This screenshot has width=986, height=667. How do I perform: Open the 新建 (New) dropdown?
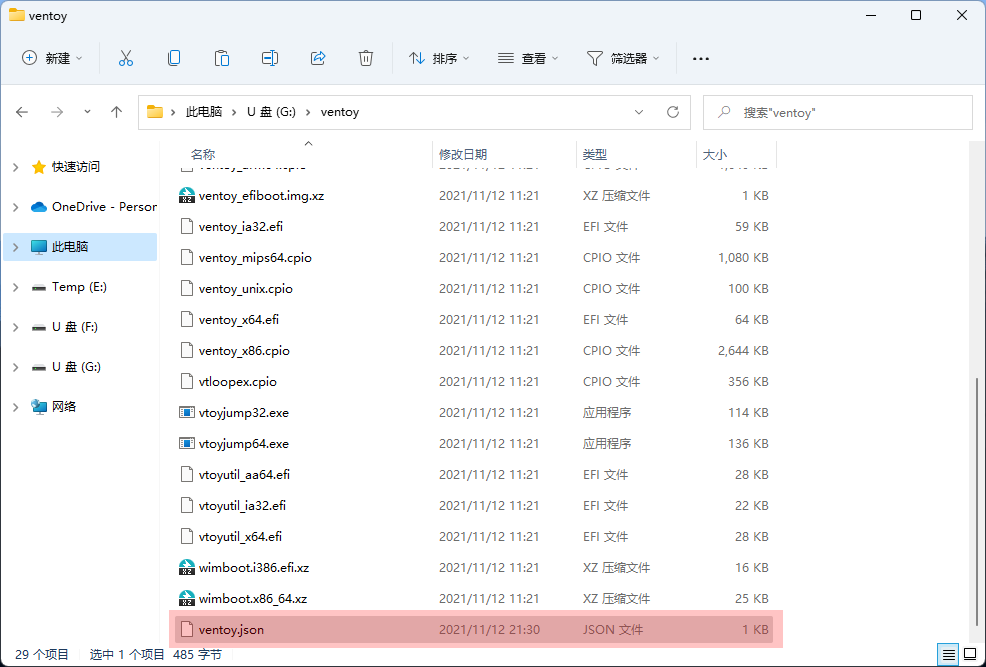tap(52, 58)
